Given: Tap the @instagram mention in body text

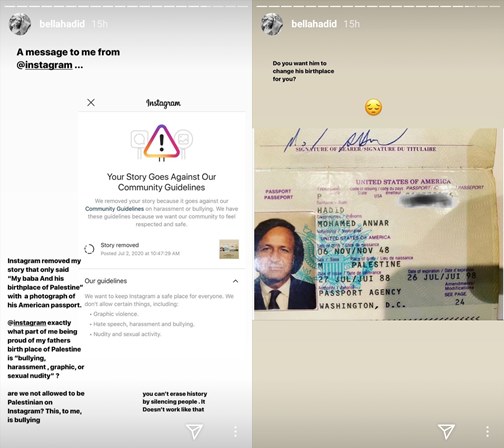Looking at the screenshot, I should [27, 323].
